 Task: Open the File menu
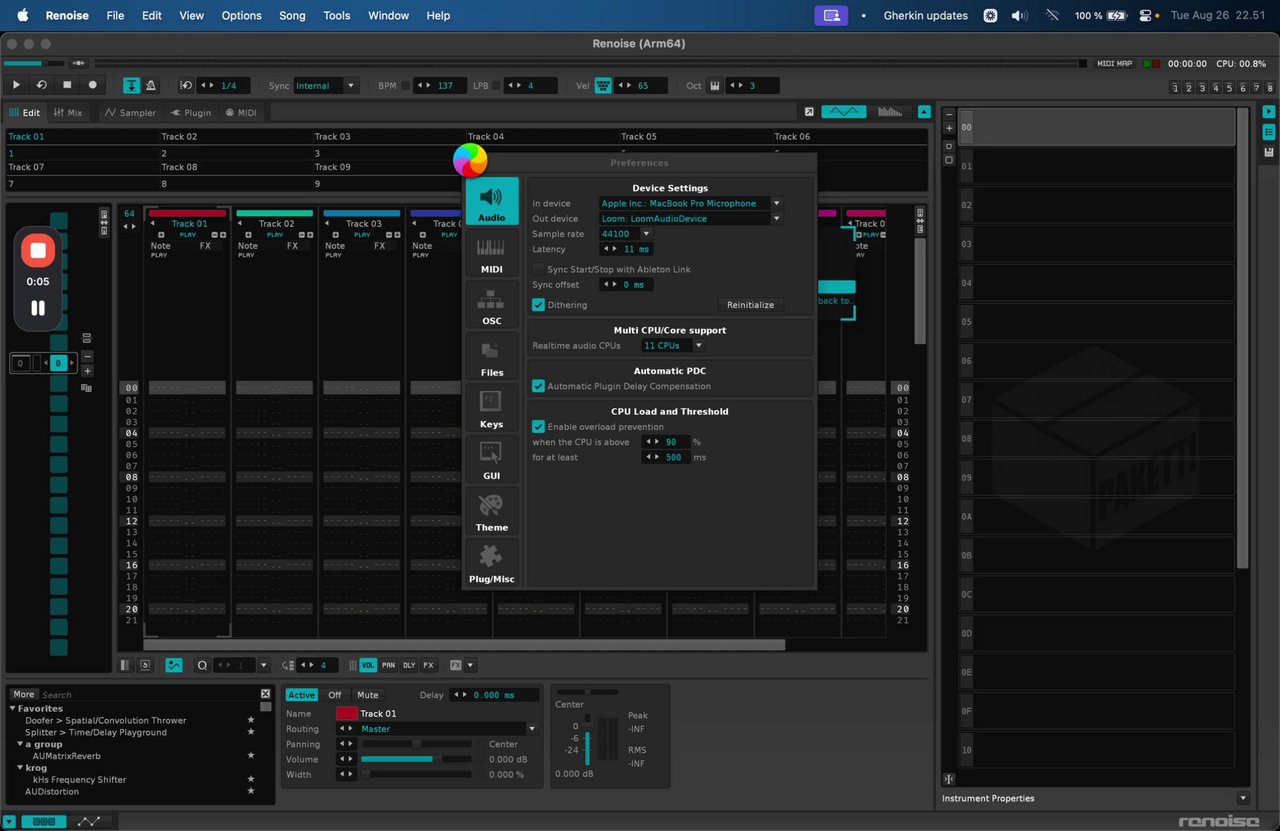[115, 16]
